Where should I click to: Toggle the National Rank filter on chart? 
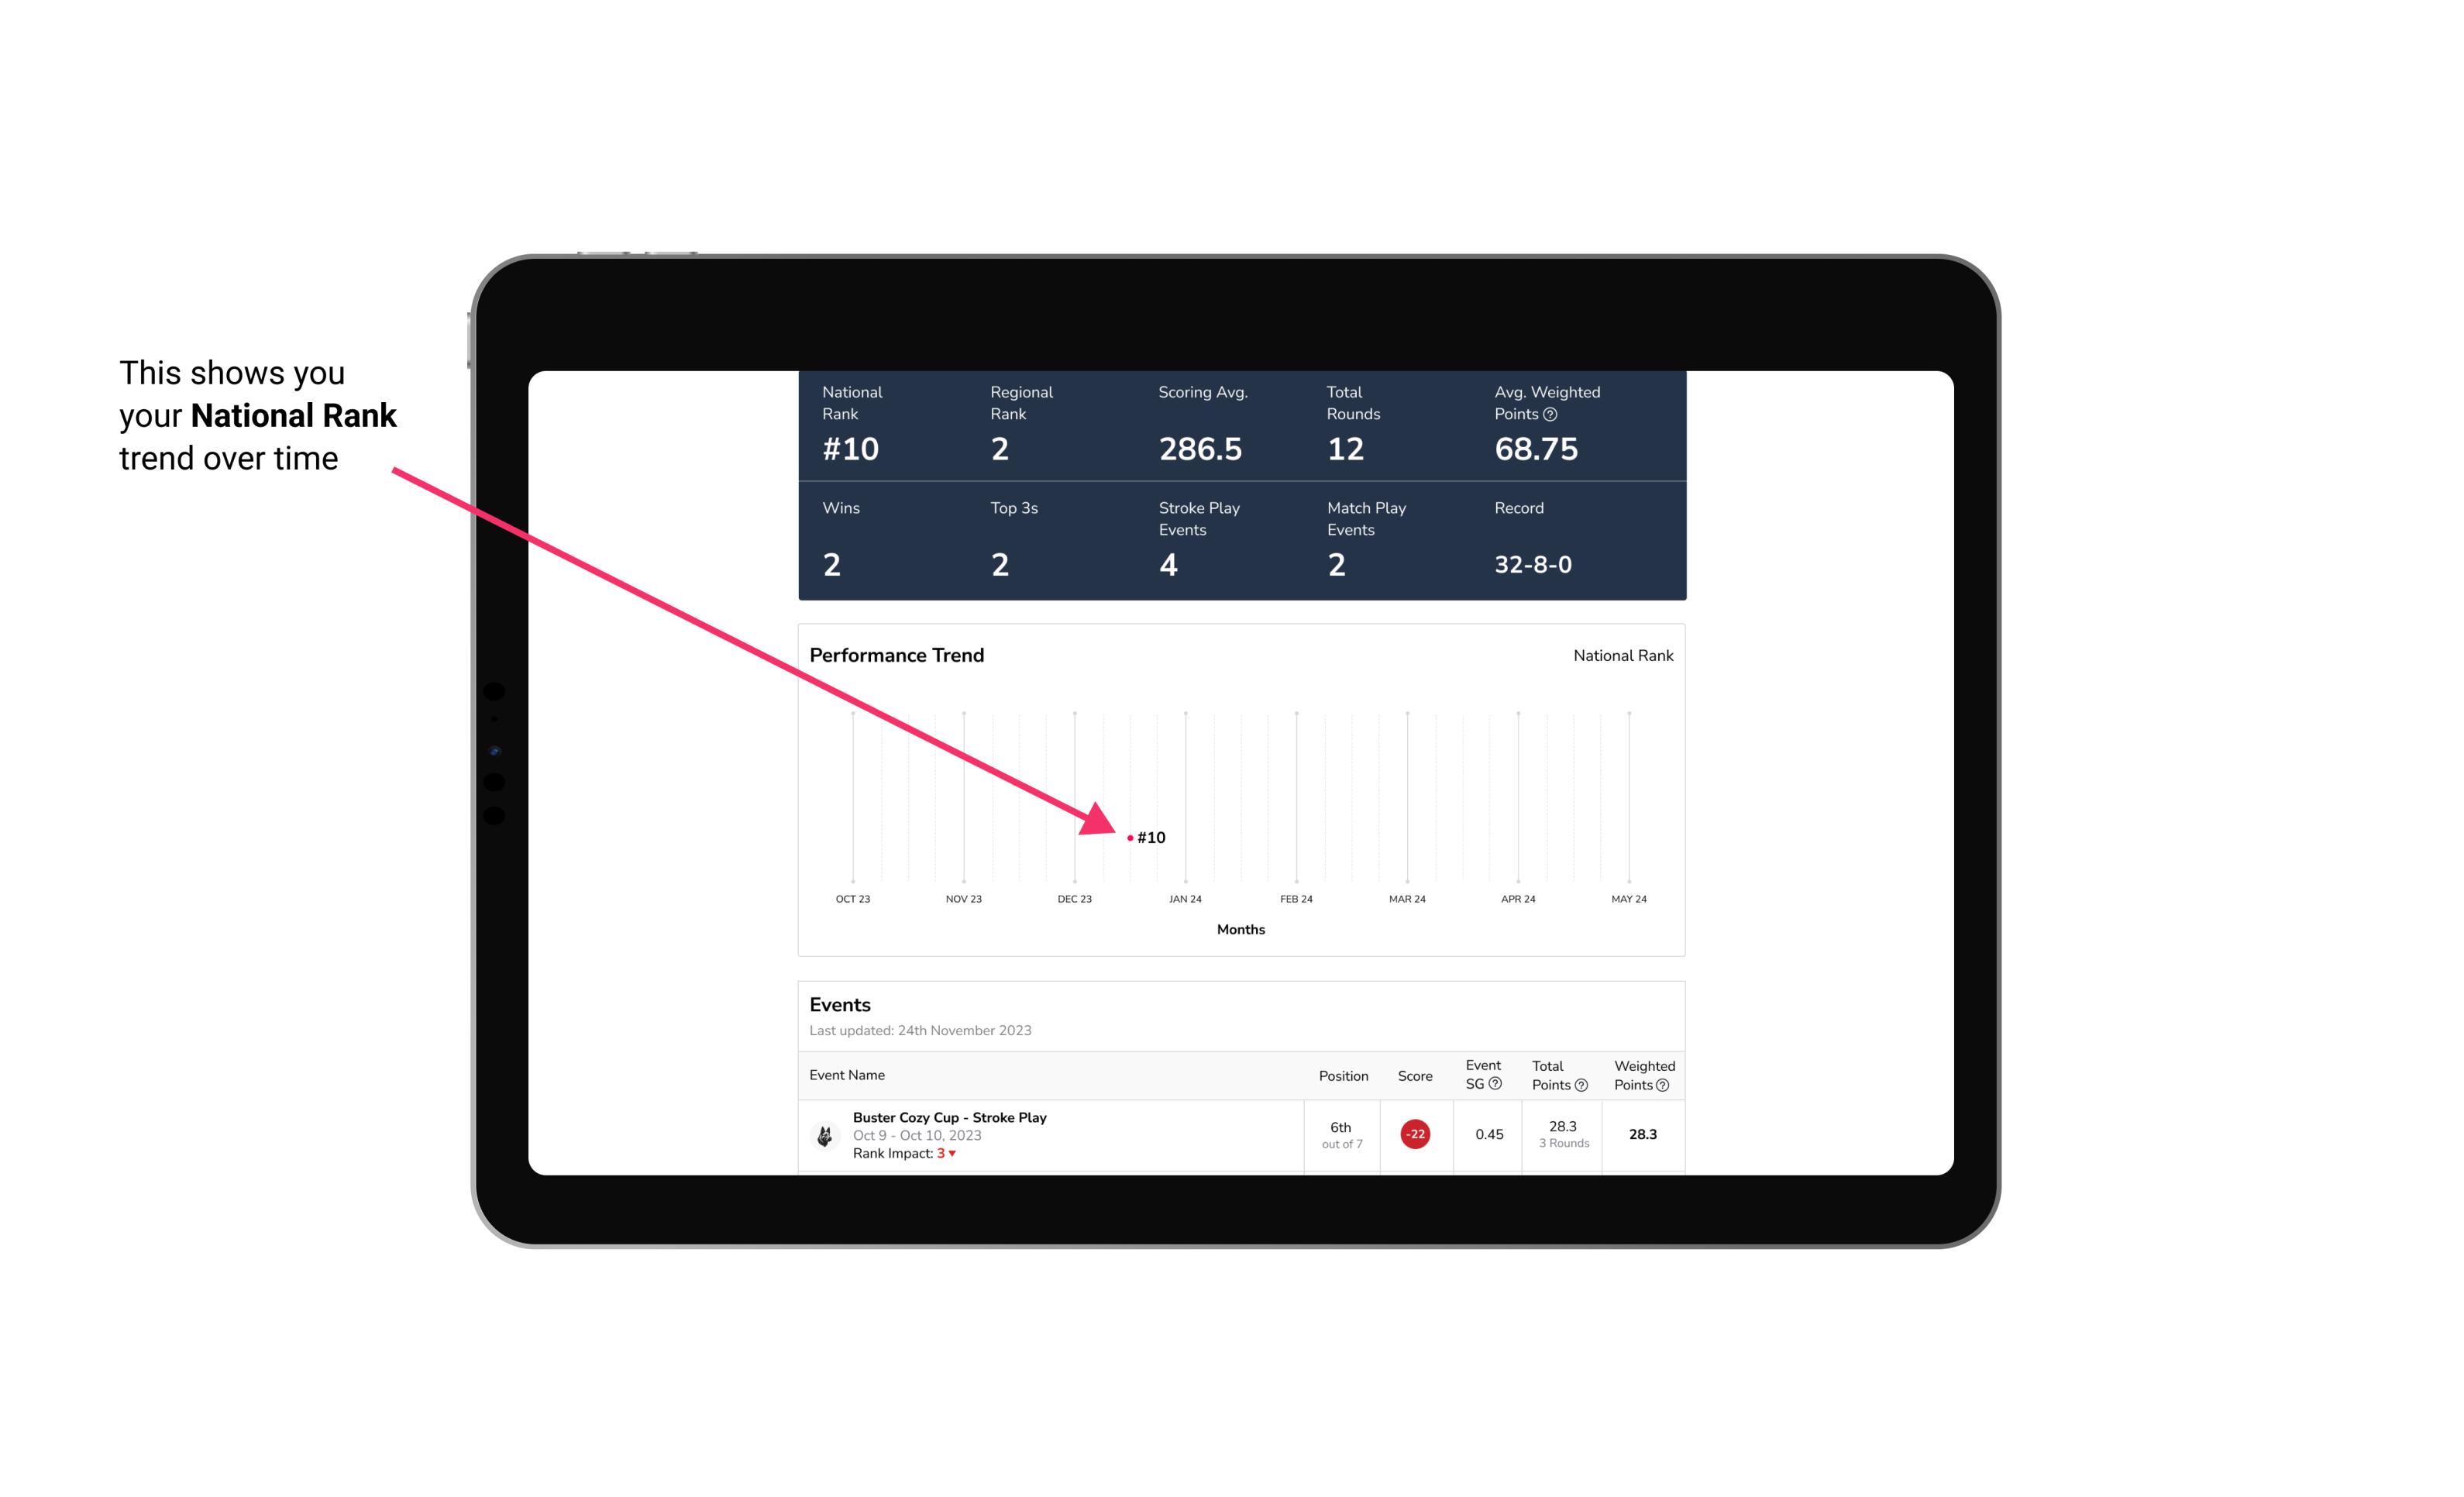1621,655
